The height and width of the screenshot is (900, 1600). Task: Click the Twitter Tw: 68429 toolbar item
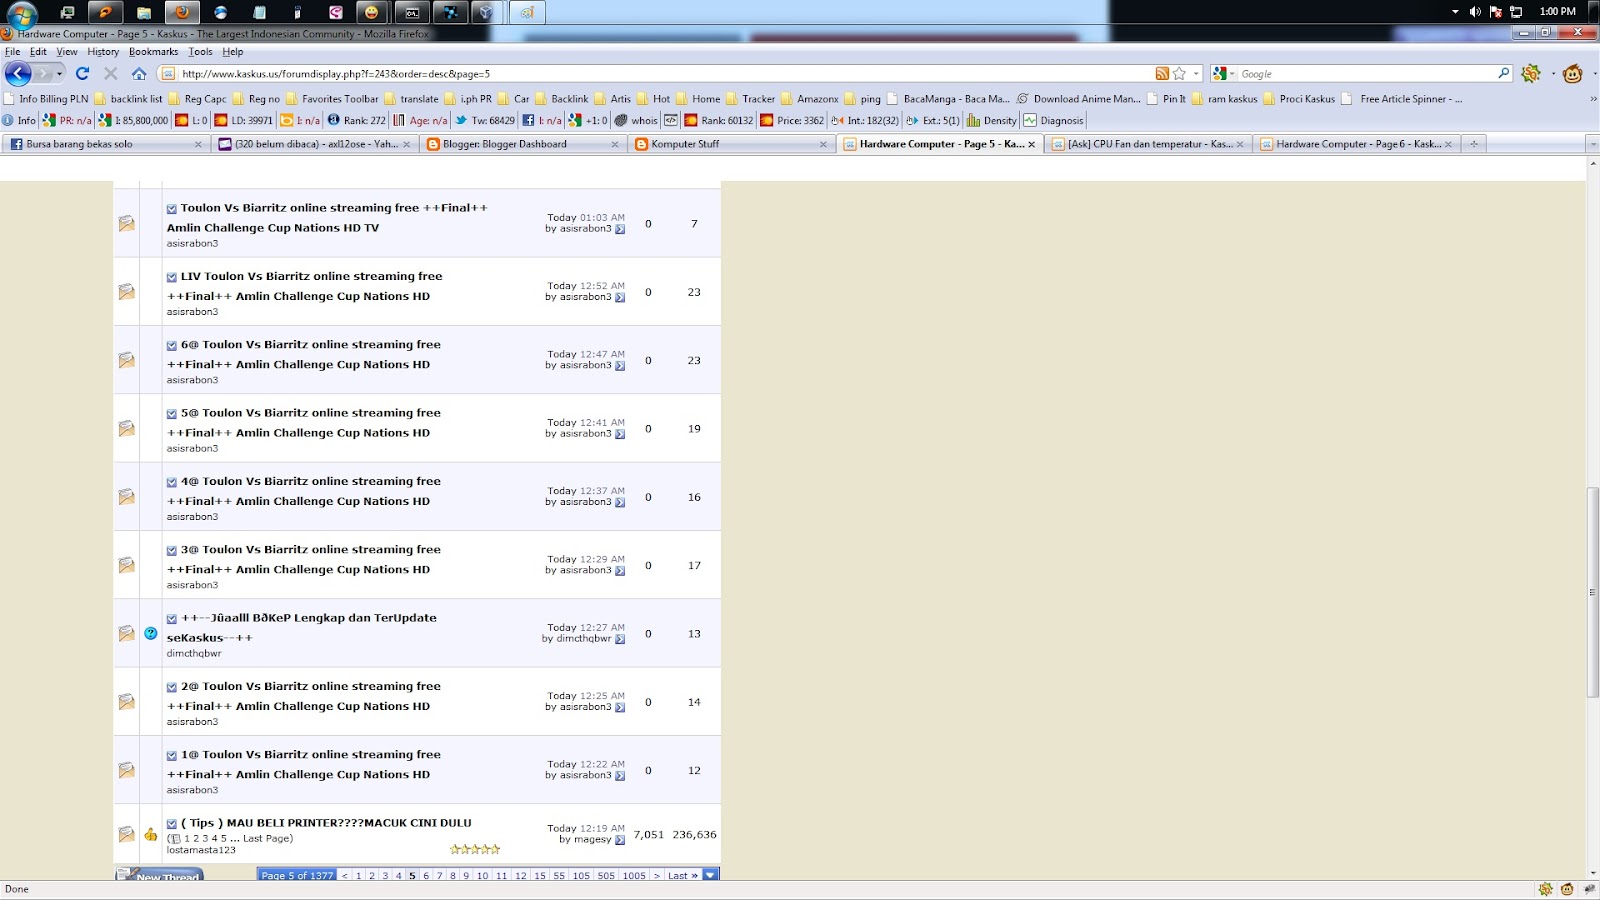pos(486,120)
